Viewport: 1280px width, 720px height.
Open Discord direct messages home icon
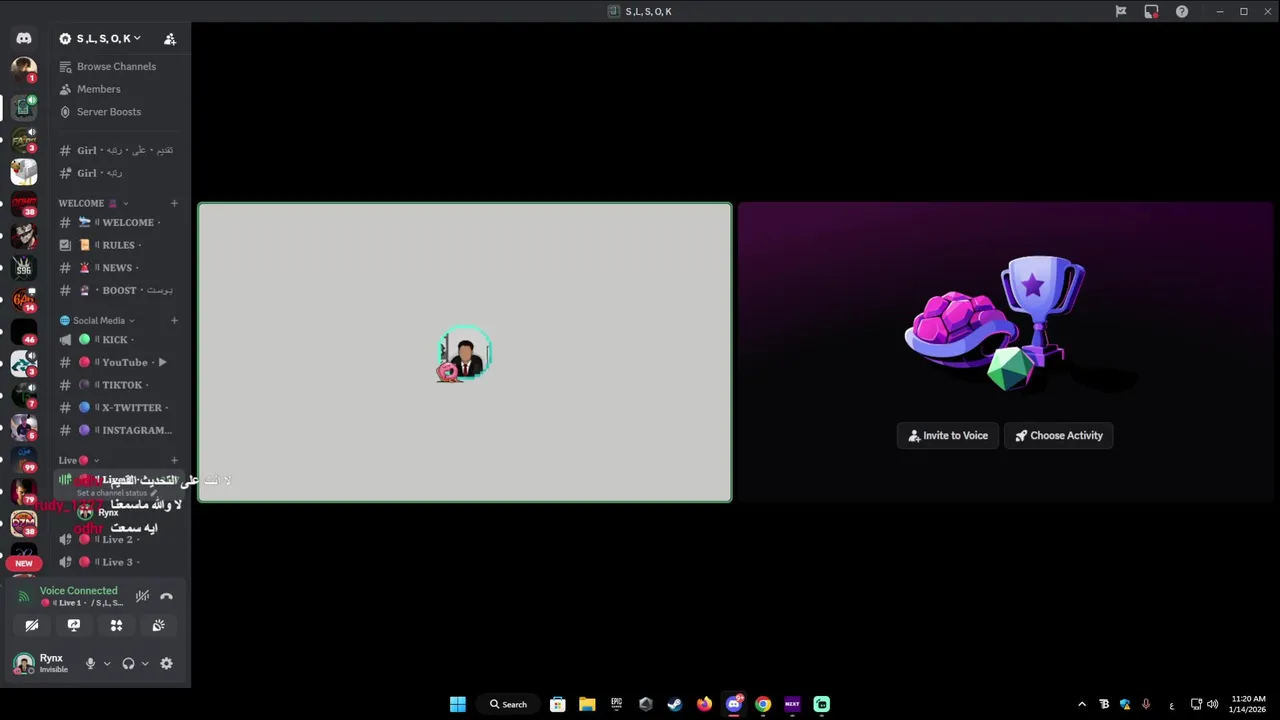pos(24,38)
